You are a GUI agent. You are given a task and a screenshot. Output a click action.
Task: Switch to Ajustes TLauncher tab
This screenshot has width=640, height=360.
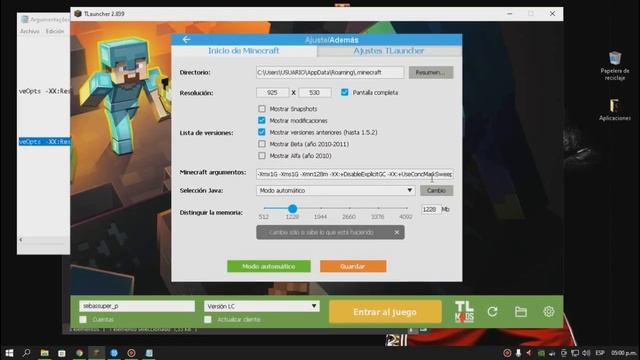tap(389, 51)
